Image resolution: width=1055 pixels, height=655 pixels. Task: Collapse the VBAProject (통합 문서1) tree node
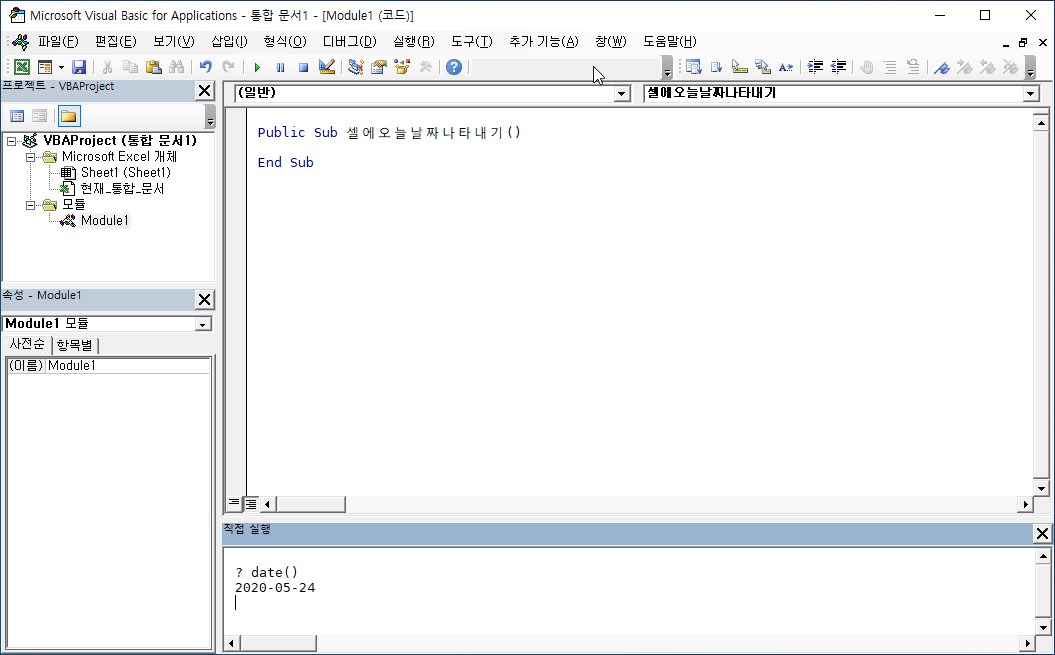[x=12, y=141]
